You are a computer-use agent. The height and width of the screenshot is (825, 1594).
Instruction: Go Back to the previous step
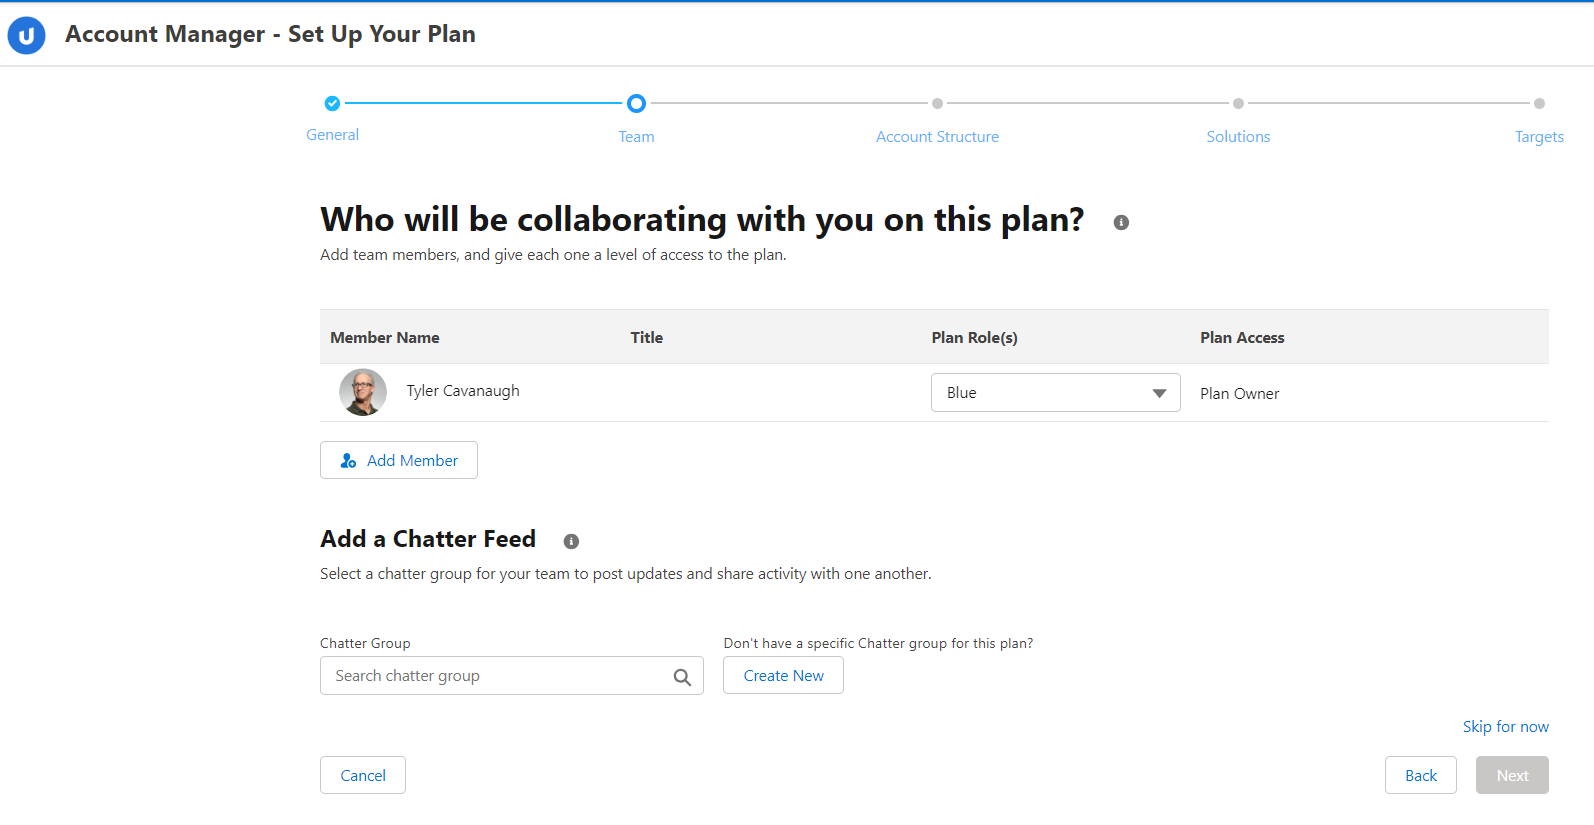click(x=1420, y=776)
